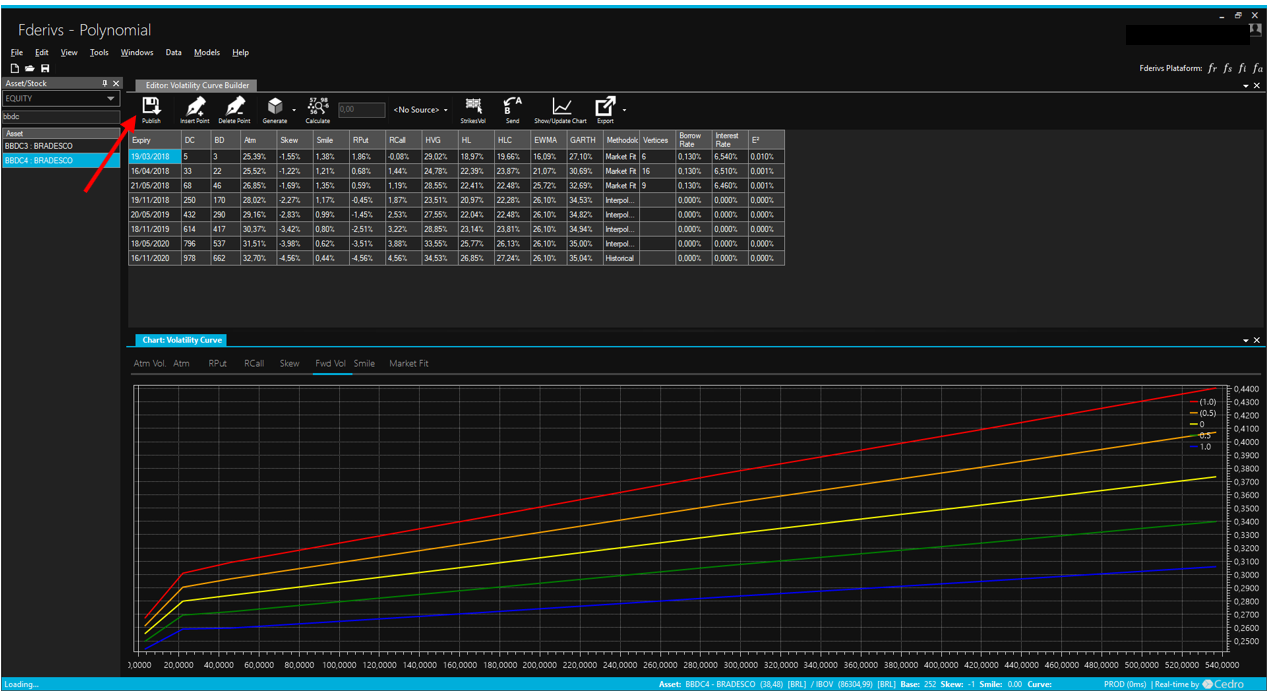
Task: Switch to the Skew chart tab
Action: pyautogui.click(x=289, y=363)
